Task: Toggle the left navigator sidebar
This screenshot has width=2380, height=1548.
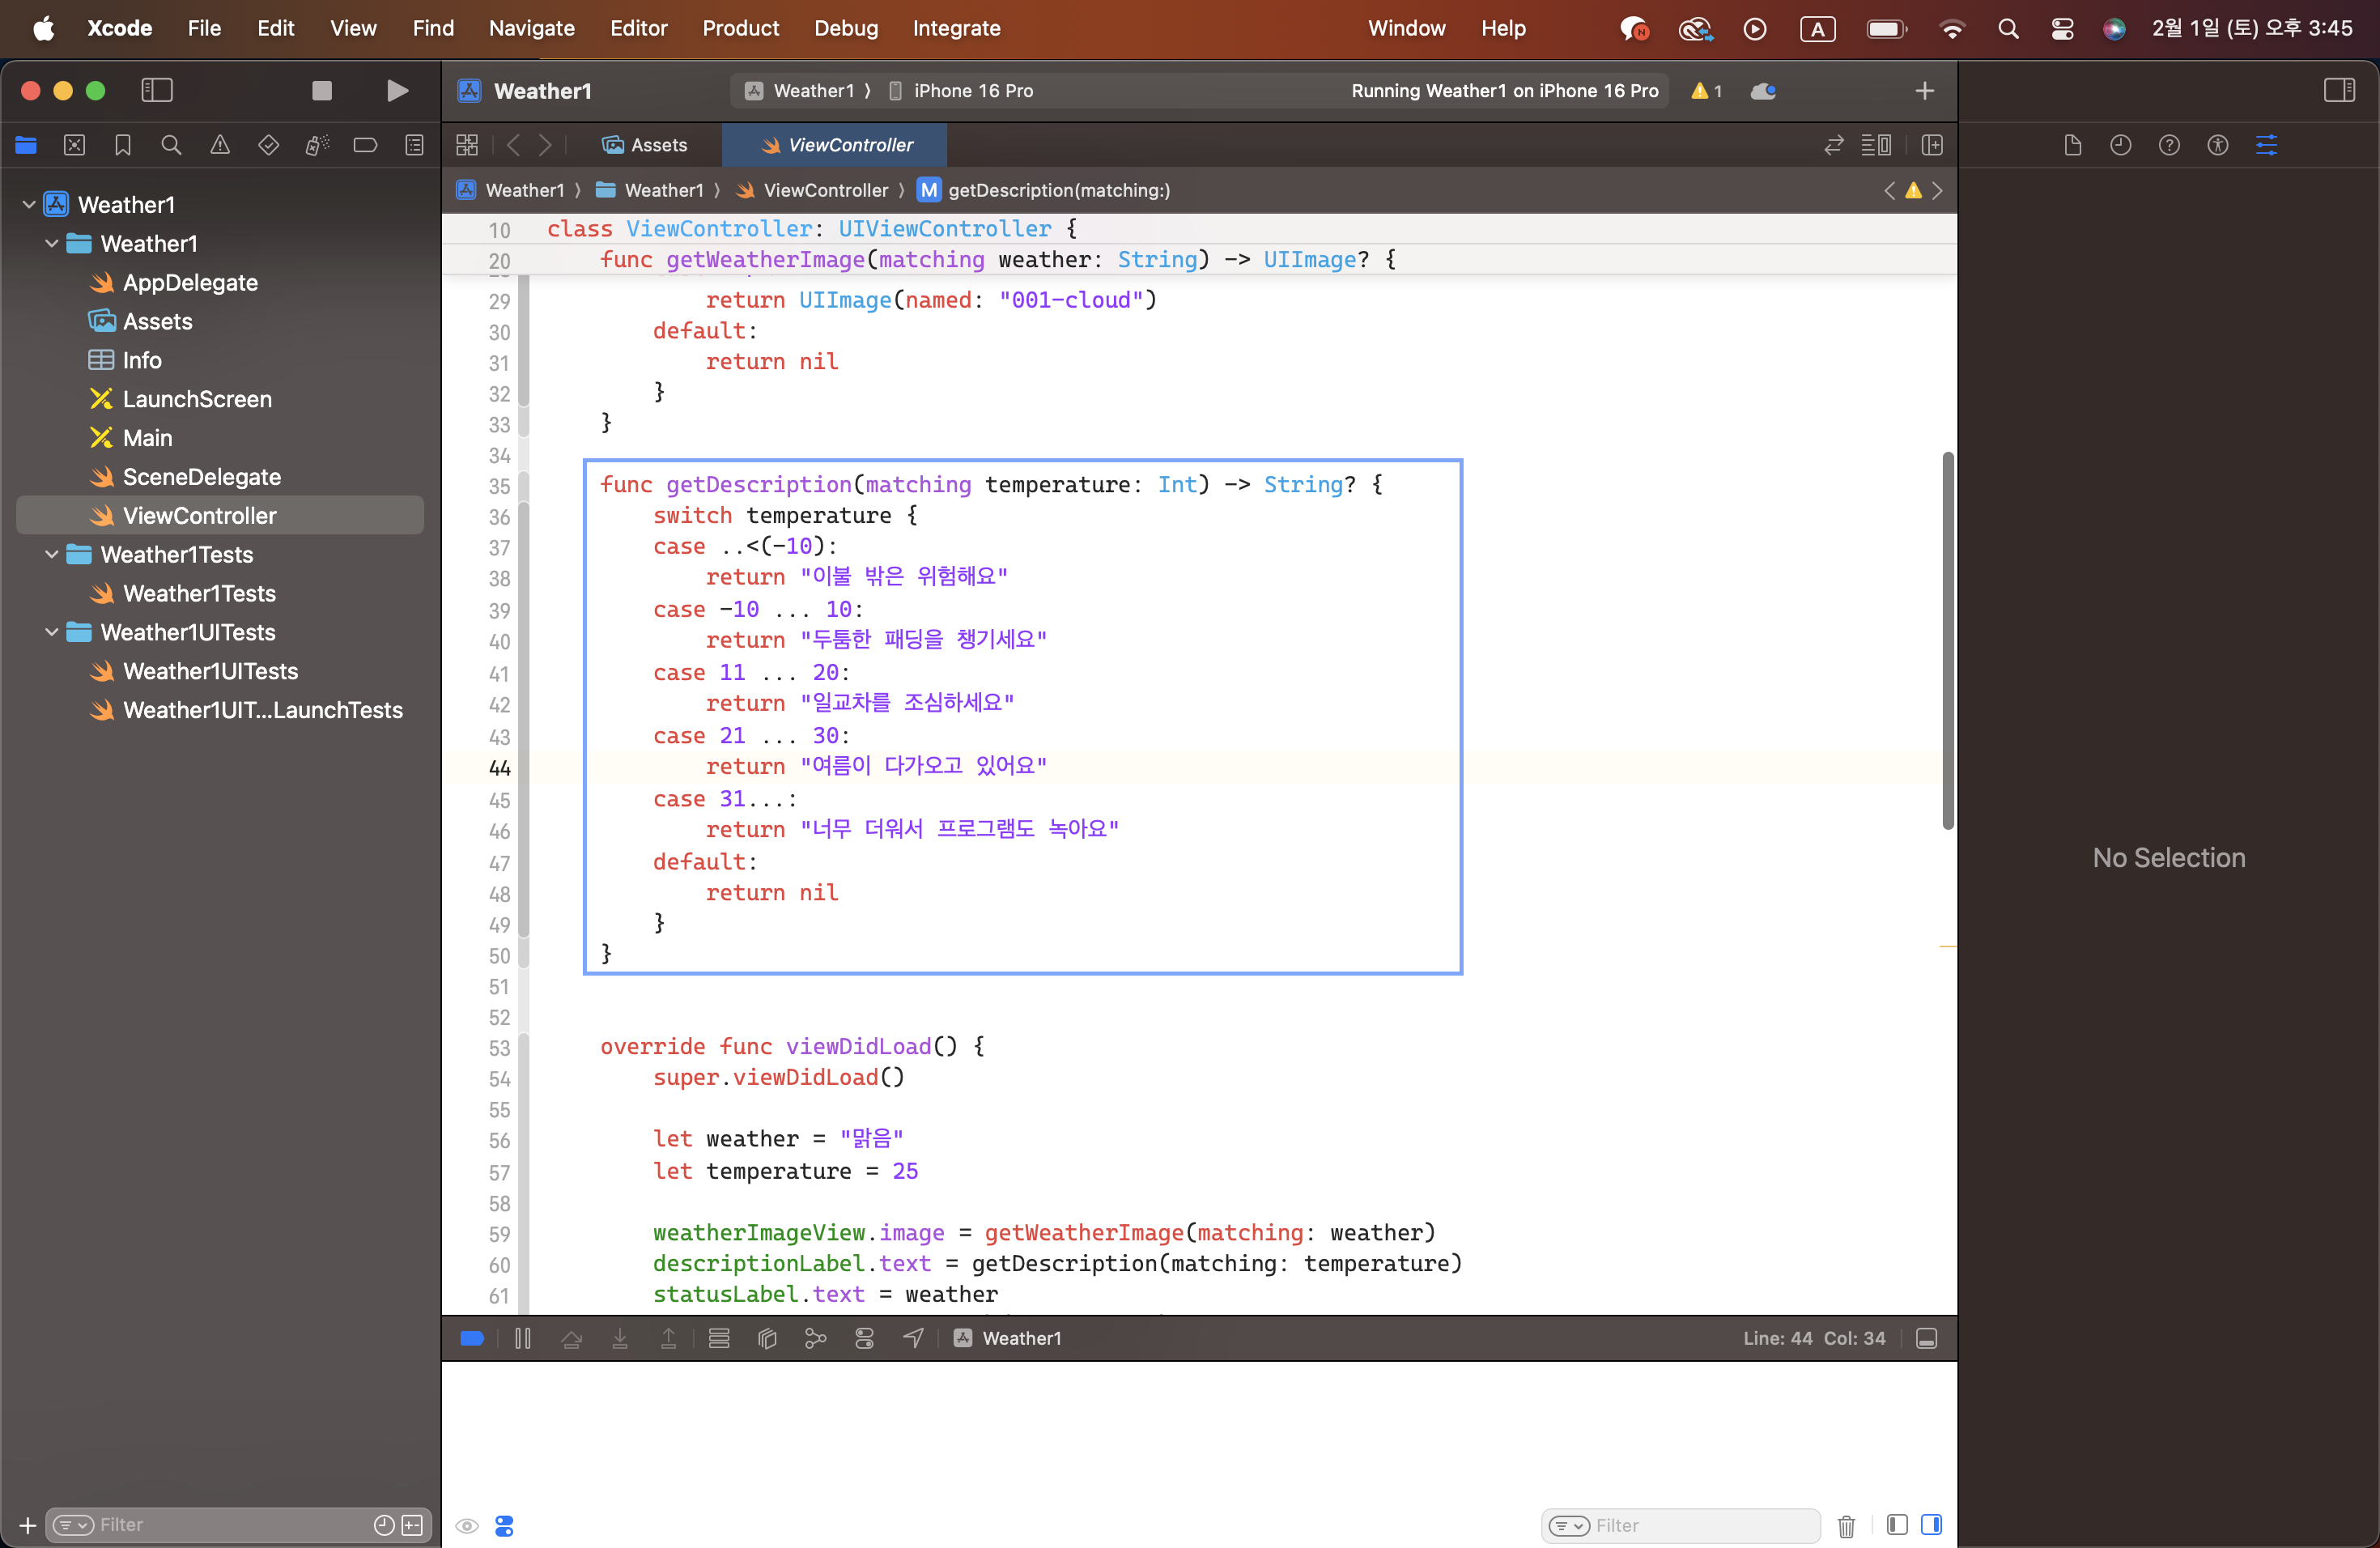Action: click(157, 91)
